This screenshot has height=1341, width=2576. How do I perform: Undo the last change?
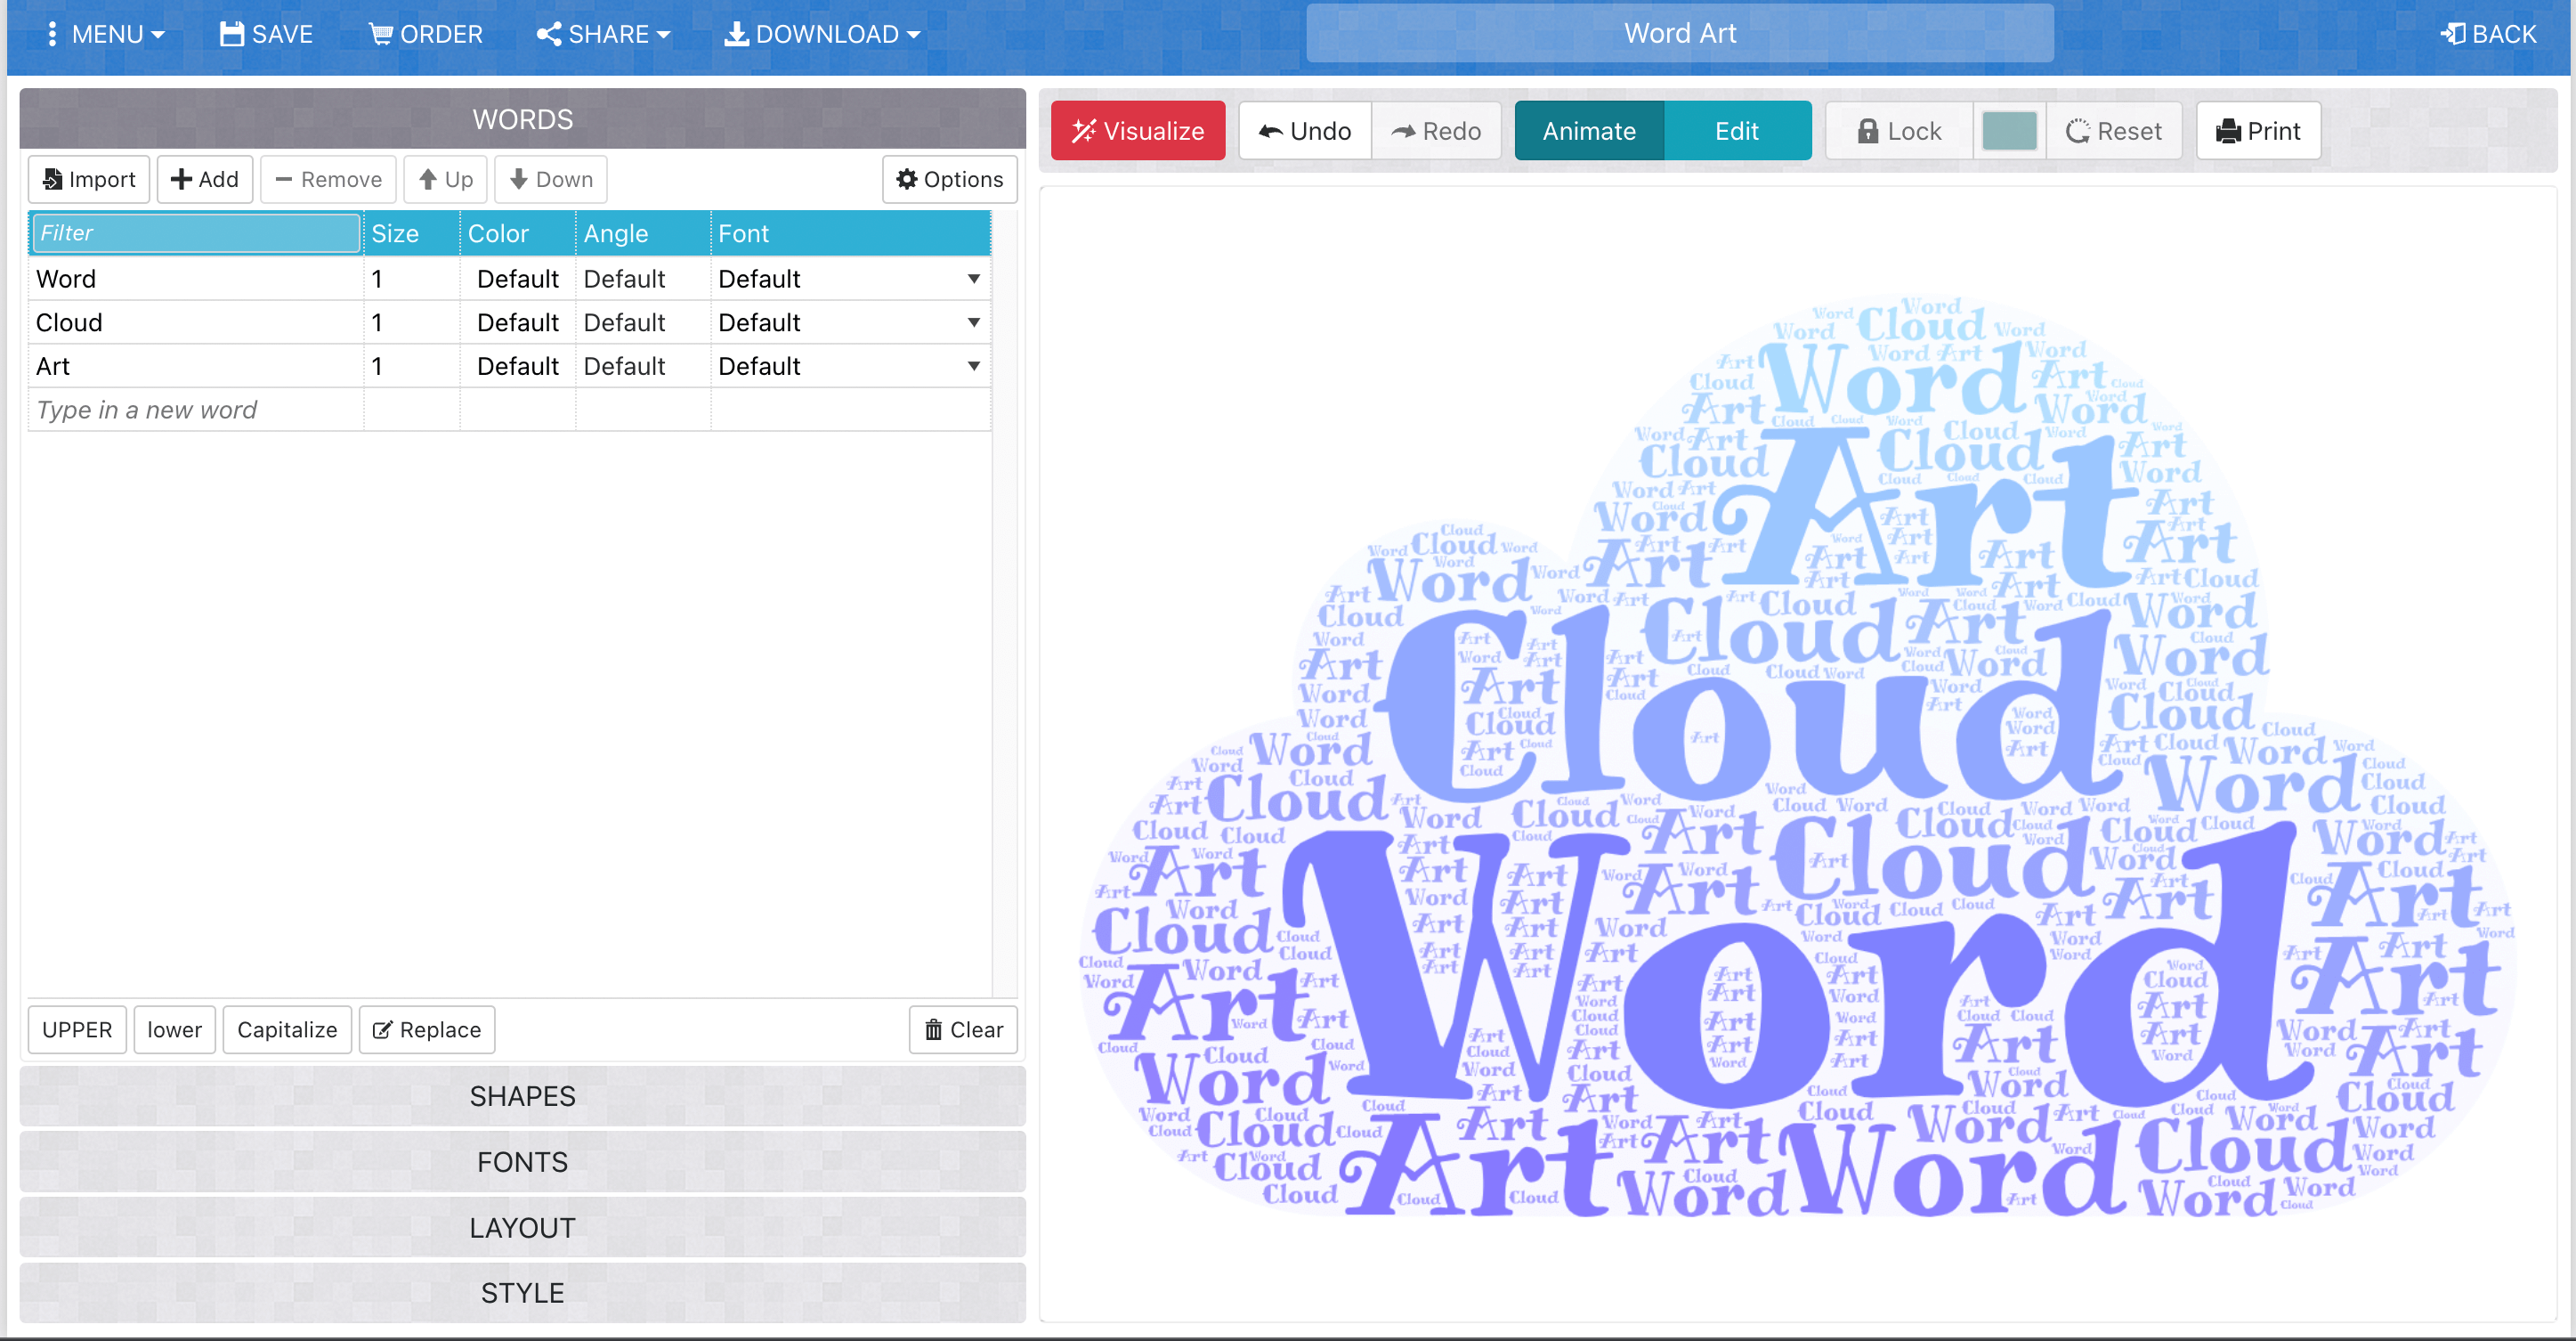[x=1304, y=131]
